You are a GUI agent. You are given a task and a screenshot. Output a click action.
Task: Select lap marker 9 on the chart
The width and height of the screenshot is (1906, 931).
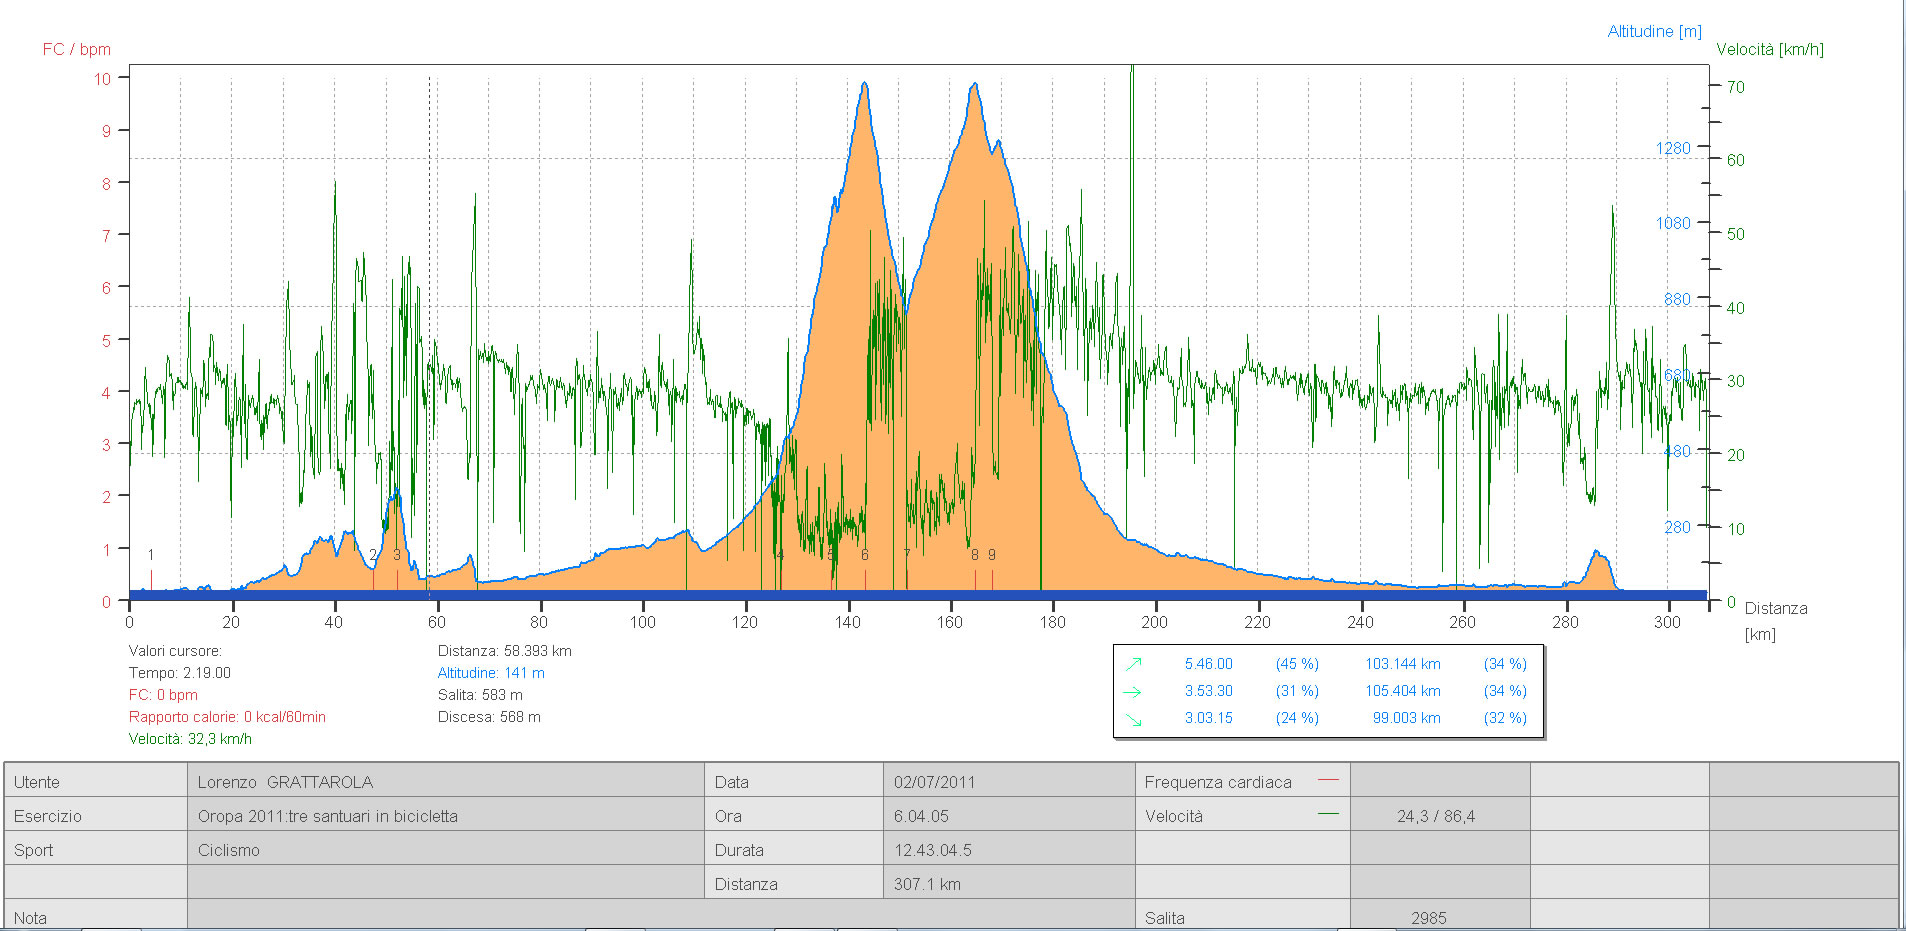pyautogui.click(x=992, y=555)
